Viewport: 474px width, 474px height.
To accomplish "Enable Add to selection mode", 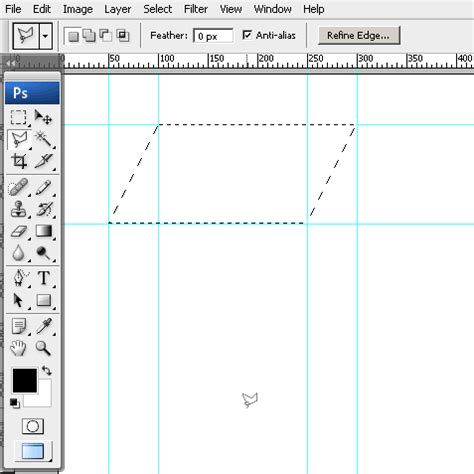I will pos(89,35).
